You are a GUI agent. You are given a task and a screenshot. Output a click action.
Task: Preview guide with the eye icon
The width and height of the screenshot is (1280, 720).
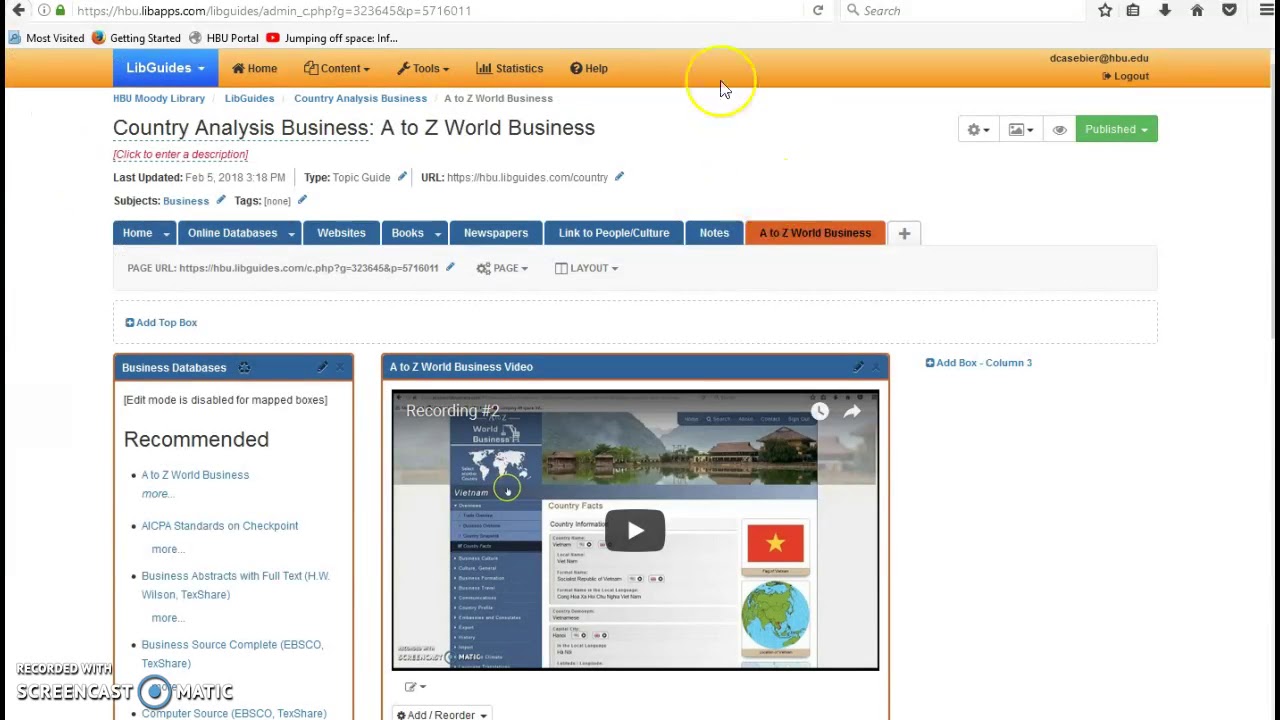1059,129
